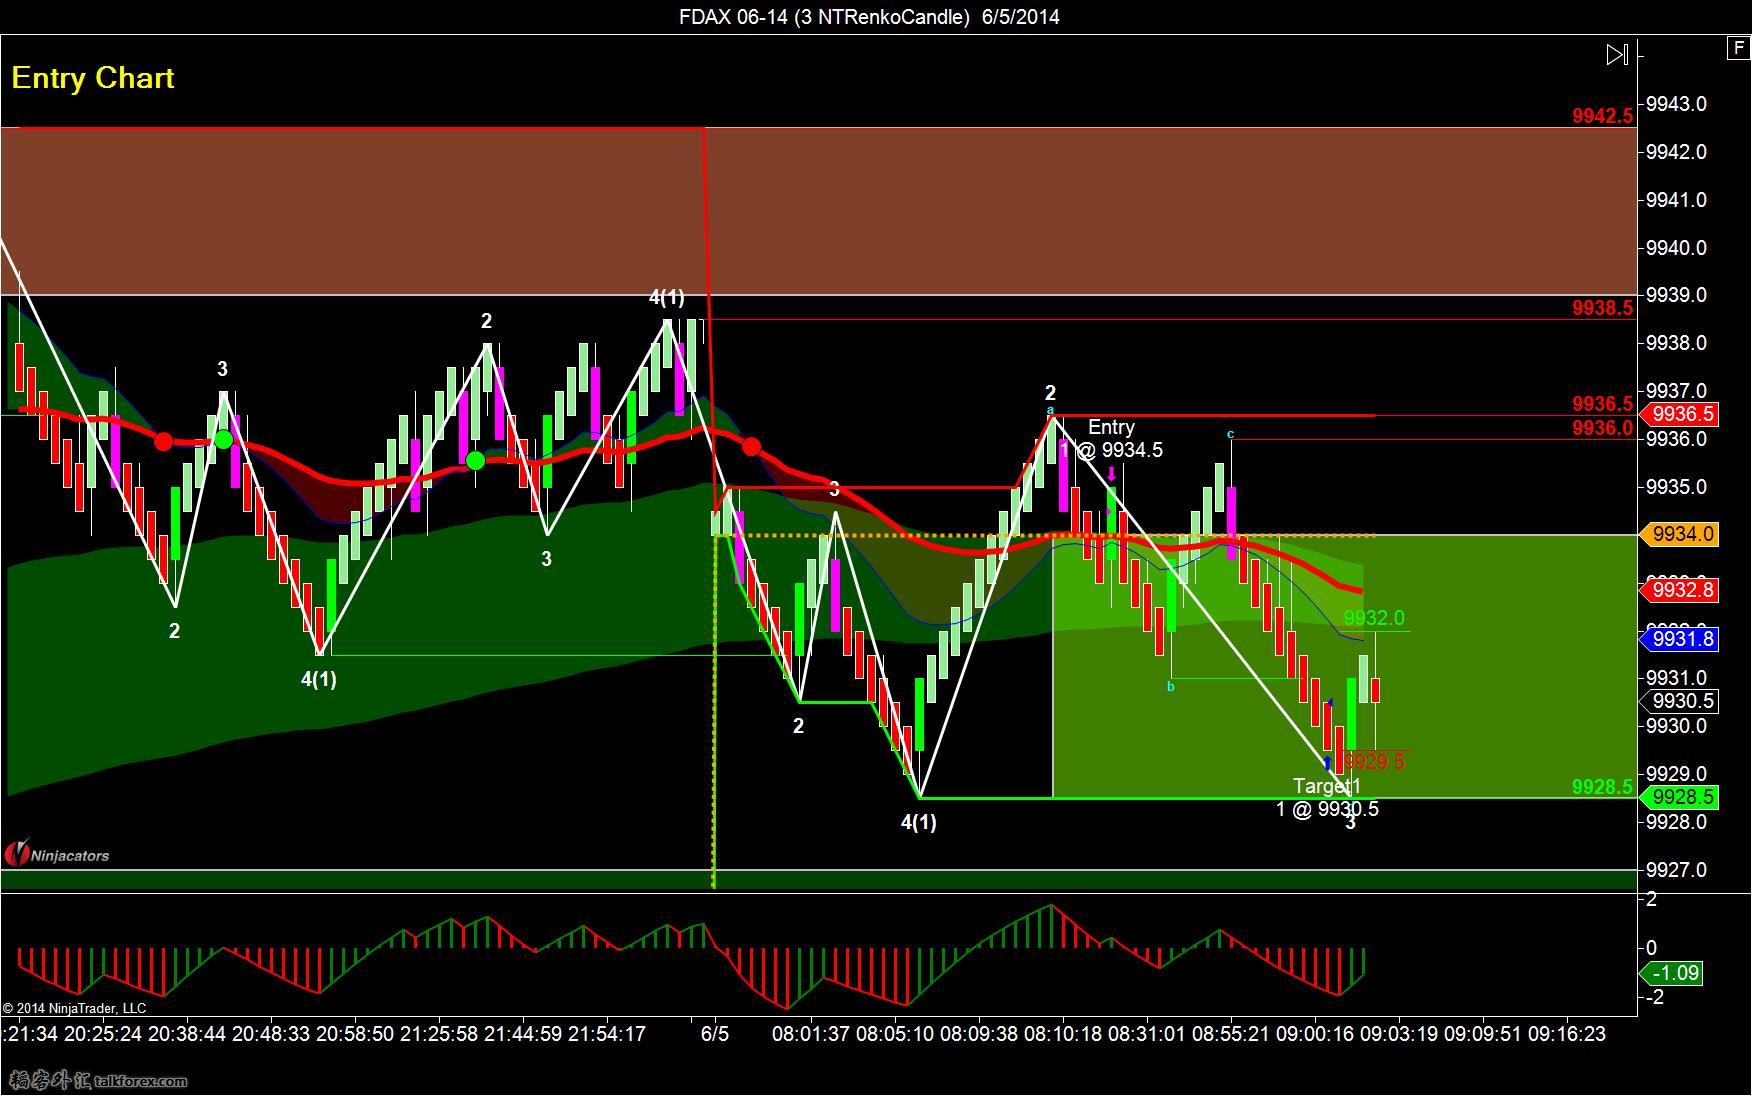Click the green 9932.0 level label

pyautogui.click(x=1374, y=618)
